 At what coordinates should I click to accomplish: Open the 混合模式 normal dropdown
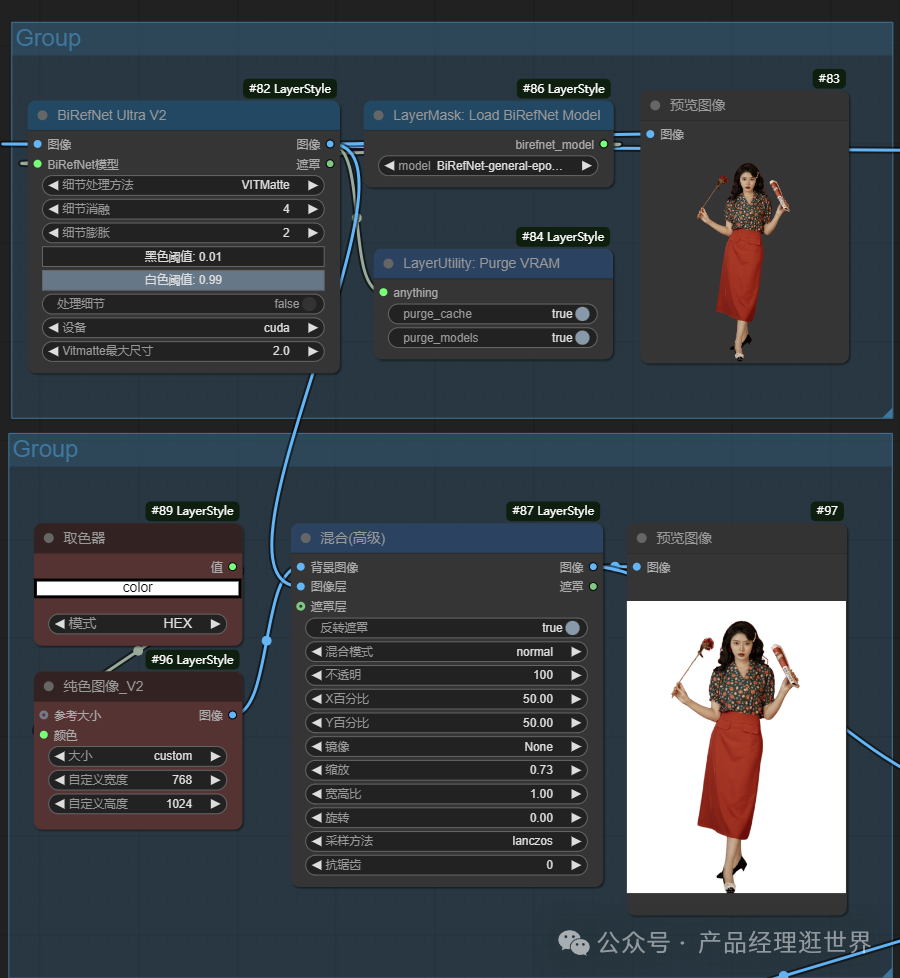446,652
